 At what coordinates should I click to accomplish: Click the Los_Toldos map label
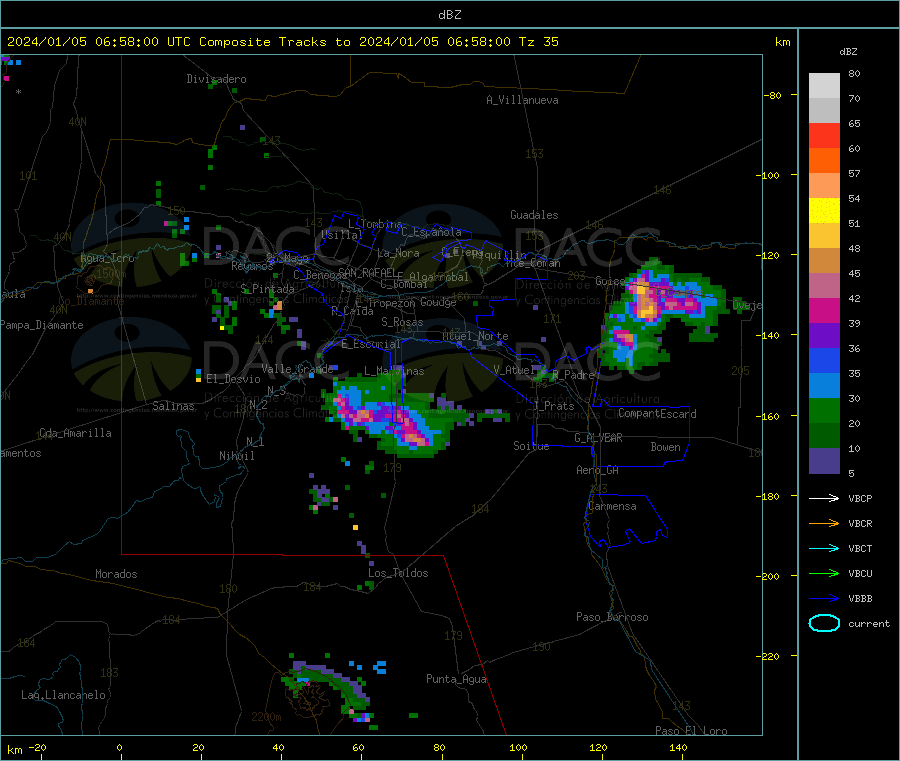(x=398, y=573)
